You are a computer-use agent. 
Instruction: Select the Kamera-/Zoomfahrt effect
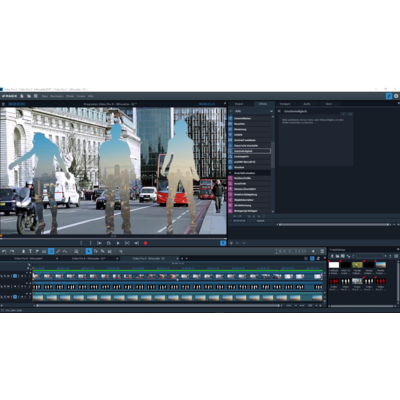(249, 189)
